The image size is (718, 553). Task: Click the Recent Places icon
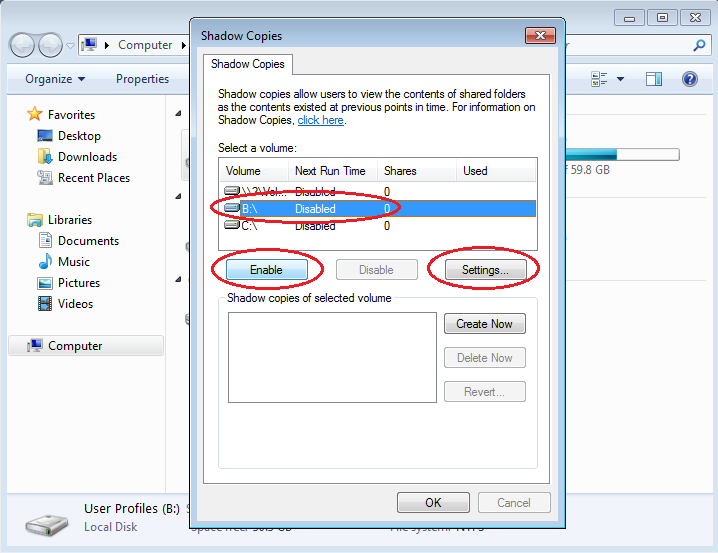pos(45,178)
